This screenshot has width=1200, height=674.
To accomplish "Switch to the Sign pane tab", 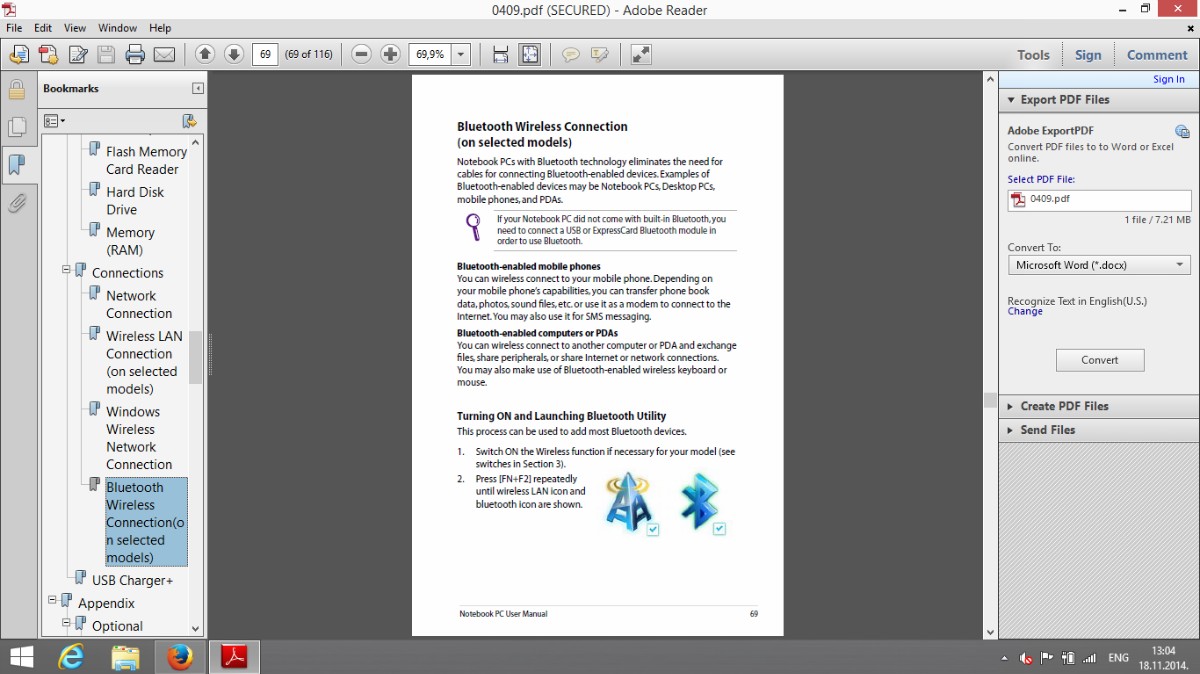I will click(x=1088, y=55).
